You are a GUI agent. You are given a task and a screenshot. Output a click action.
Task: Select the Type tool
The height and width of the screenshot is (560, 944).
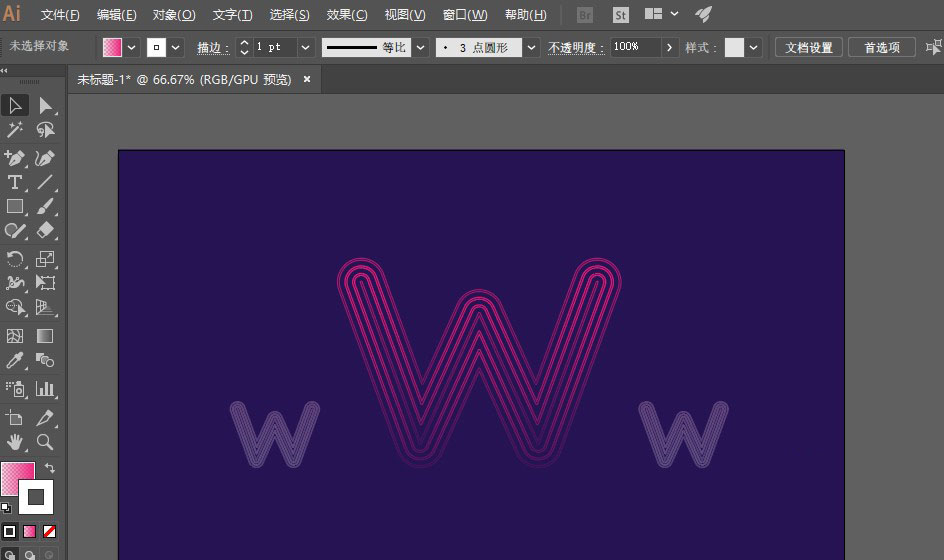point(15,182)
